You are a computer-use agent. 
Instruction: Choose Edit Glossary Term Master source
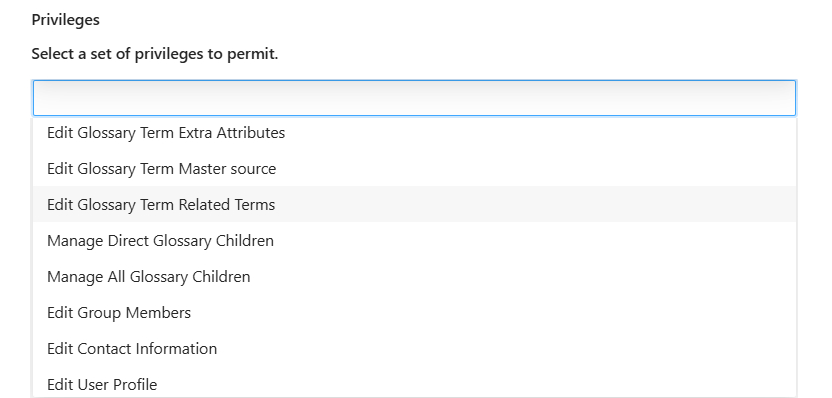point(414,169)
